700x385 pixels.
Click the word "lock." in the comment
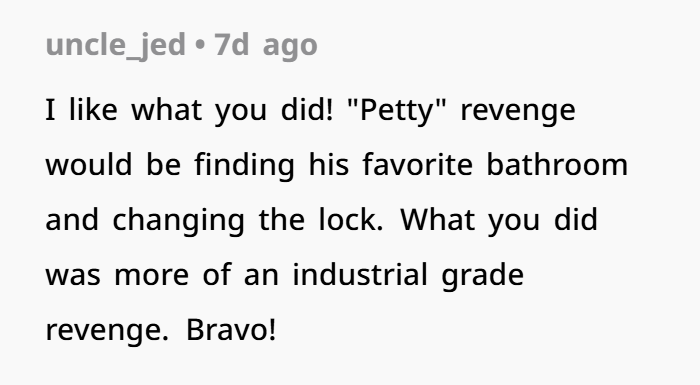(351, 219)
